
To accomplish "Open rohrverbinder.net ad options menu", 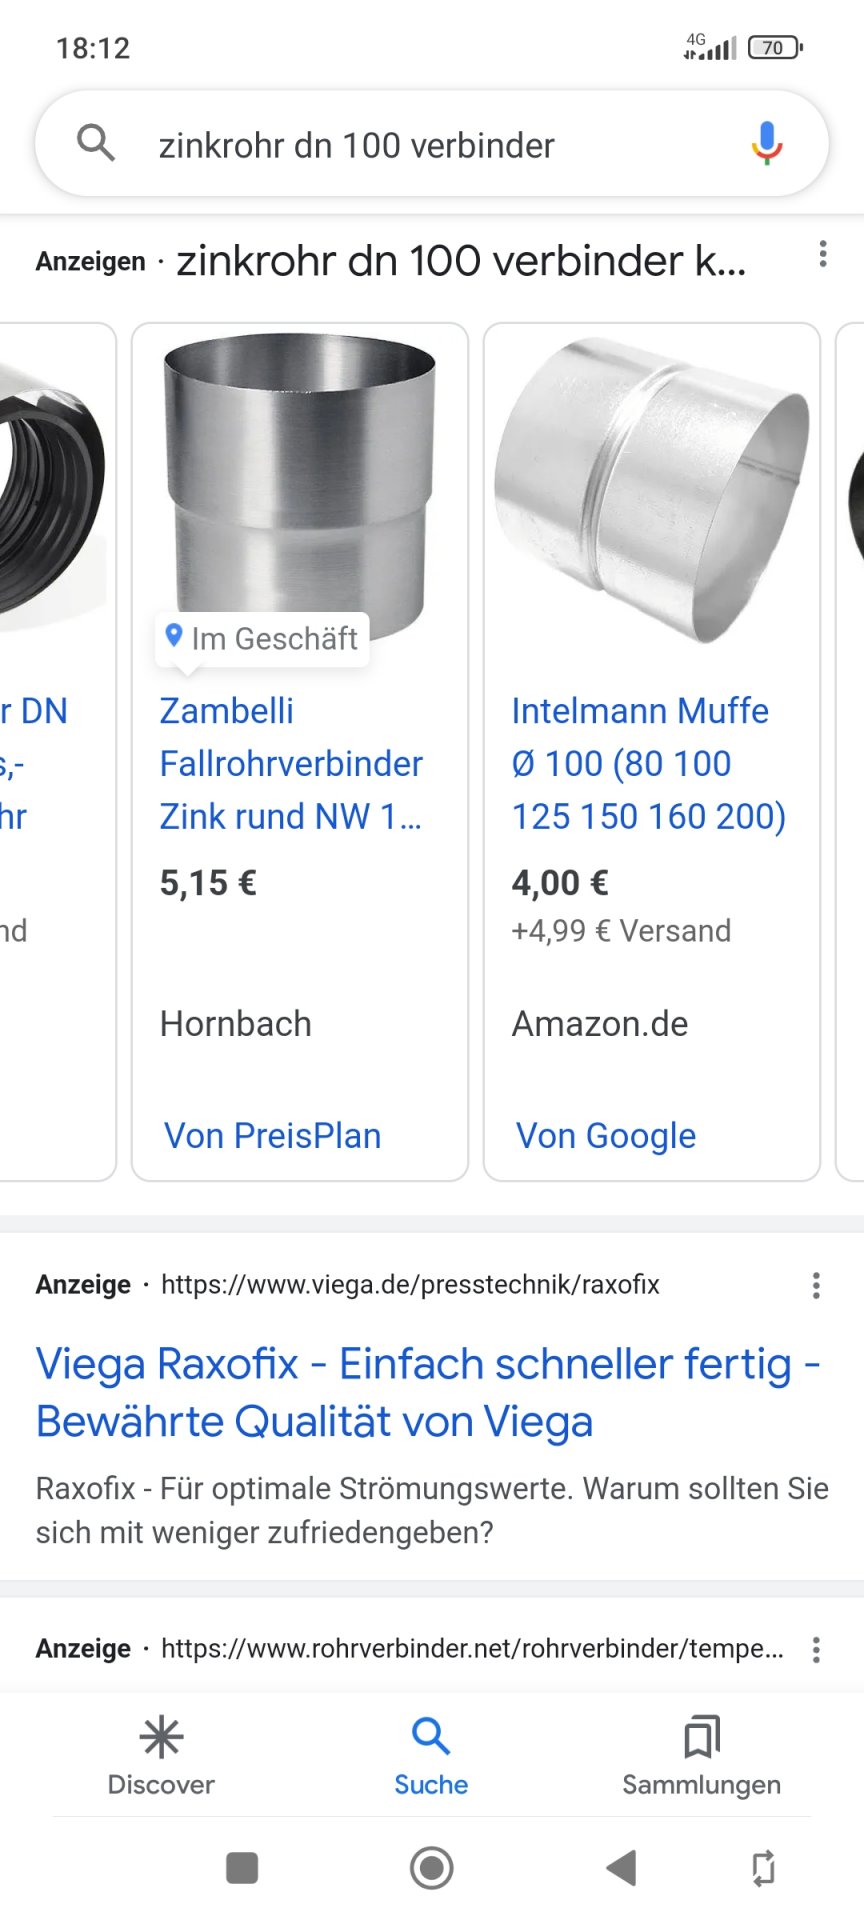I will (816, 1649).
